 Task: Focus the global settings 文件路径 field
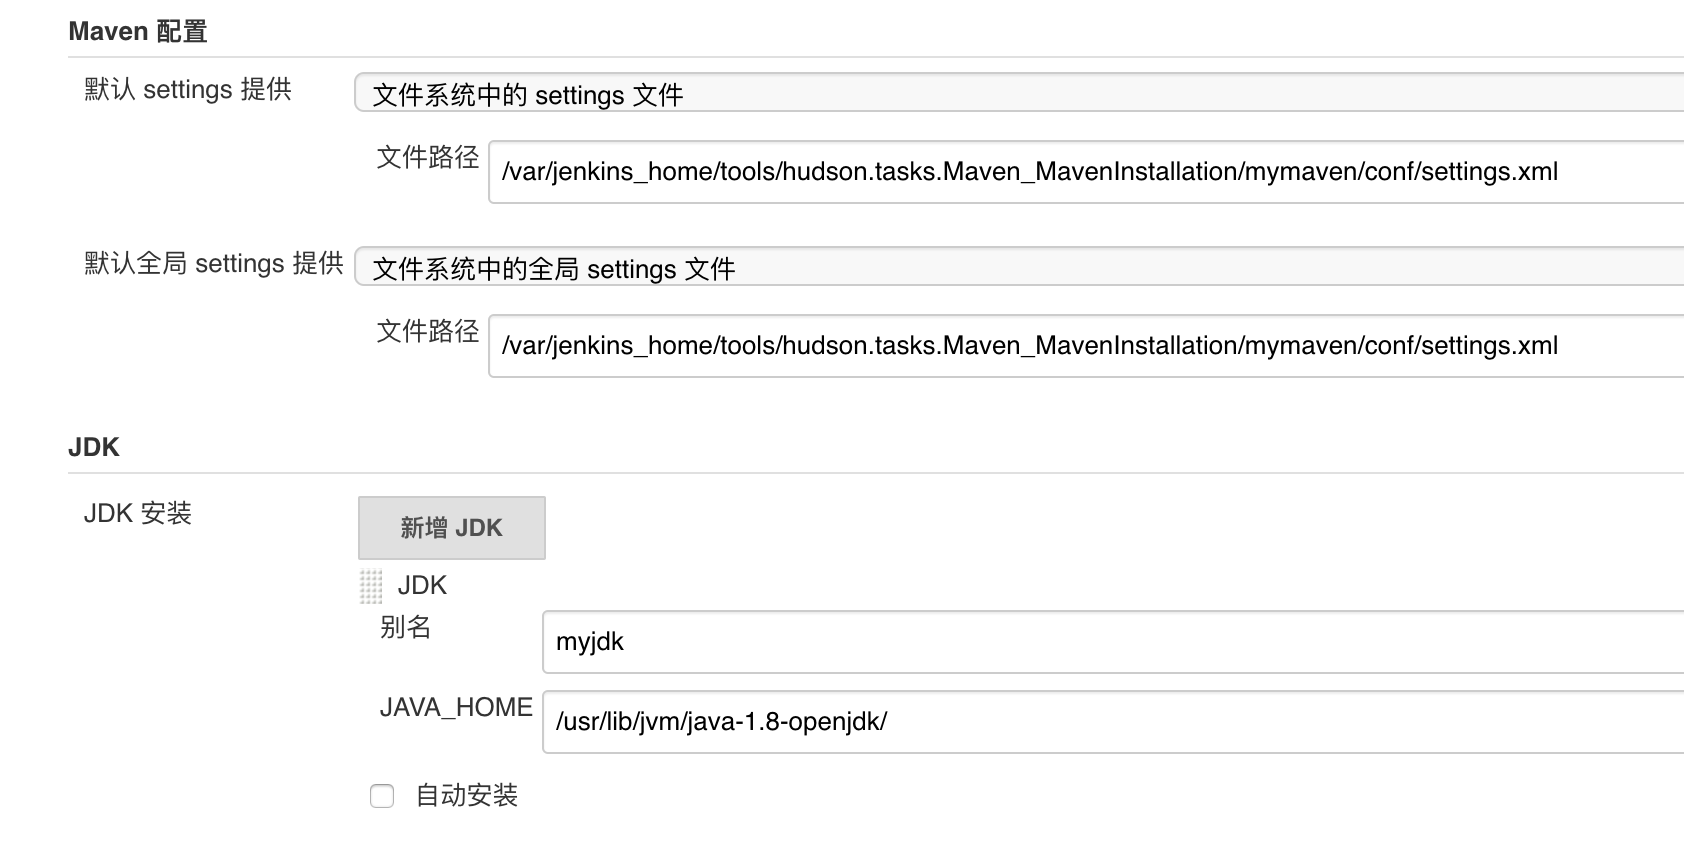click(1086, 346)
